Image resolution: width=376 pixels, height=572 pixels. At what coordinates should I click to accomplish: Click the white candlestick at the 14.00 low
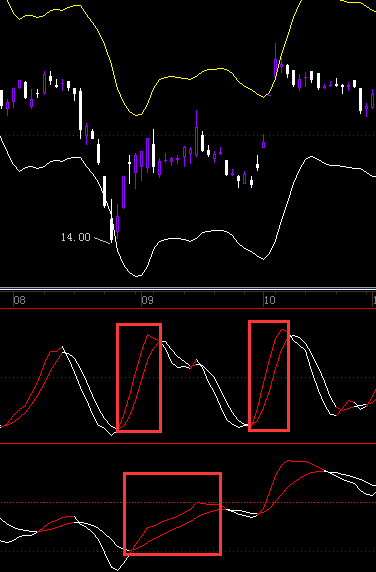112,221
